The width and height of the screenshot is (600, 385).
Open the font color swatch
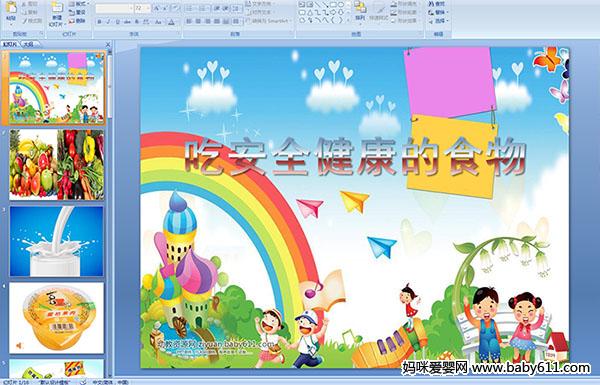[172, 22]
